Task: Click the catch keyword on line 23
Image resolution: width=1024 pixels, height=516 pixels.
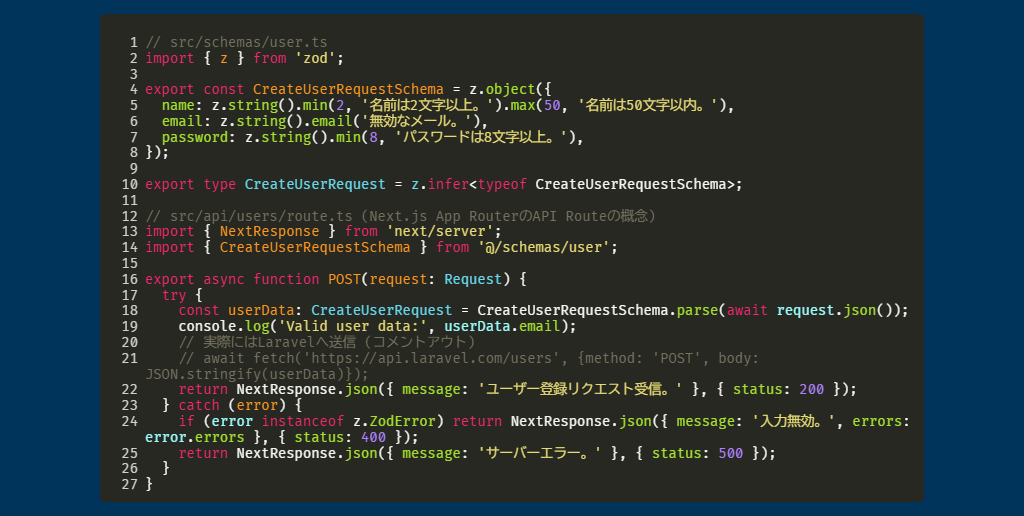Action: pos(199,405)
